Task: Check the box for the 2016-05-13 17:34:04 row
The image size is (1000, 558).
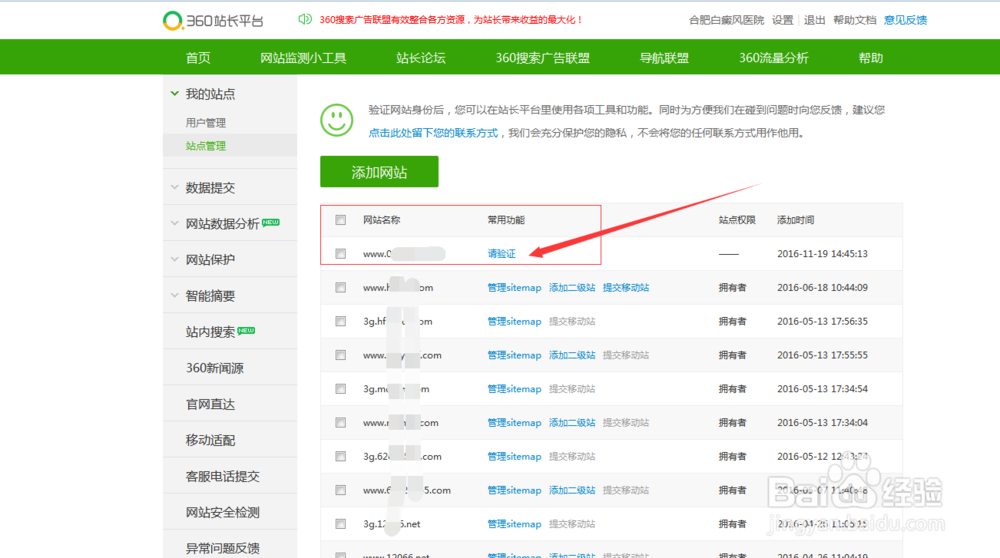Action: [x=341, y=423]
